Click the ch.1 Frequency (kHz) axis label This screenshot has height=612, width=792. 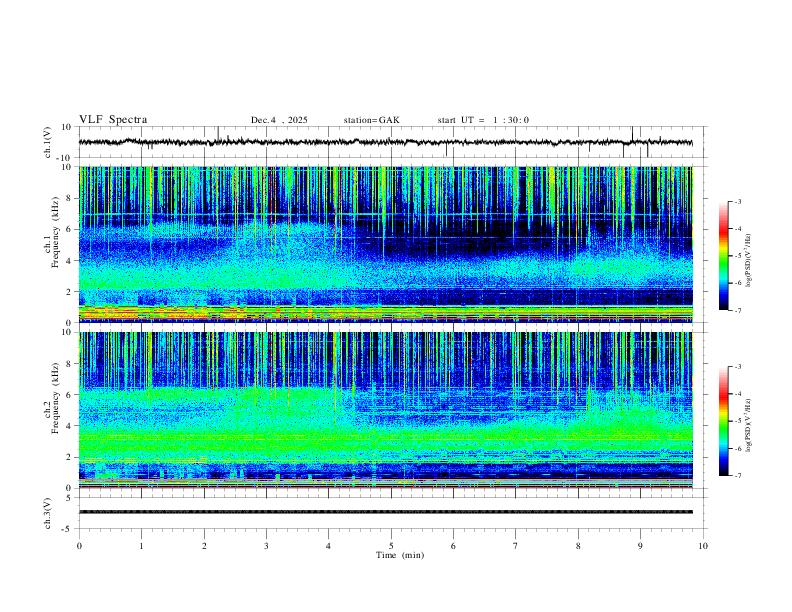click(51, 232)
